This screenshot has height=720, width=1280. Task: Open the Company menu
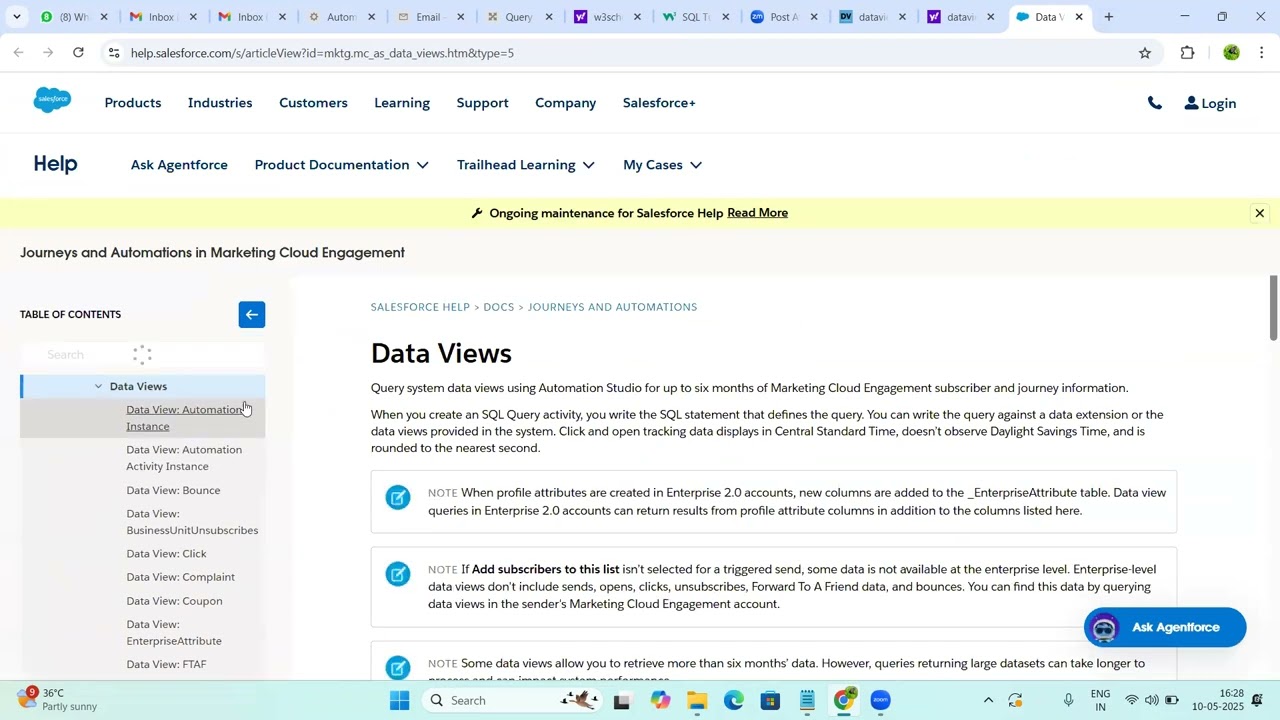pyautogui.click(x=565, y=103)
